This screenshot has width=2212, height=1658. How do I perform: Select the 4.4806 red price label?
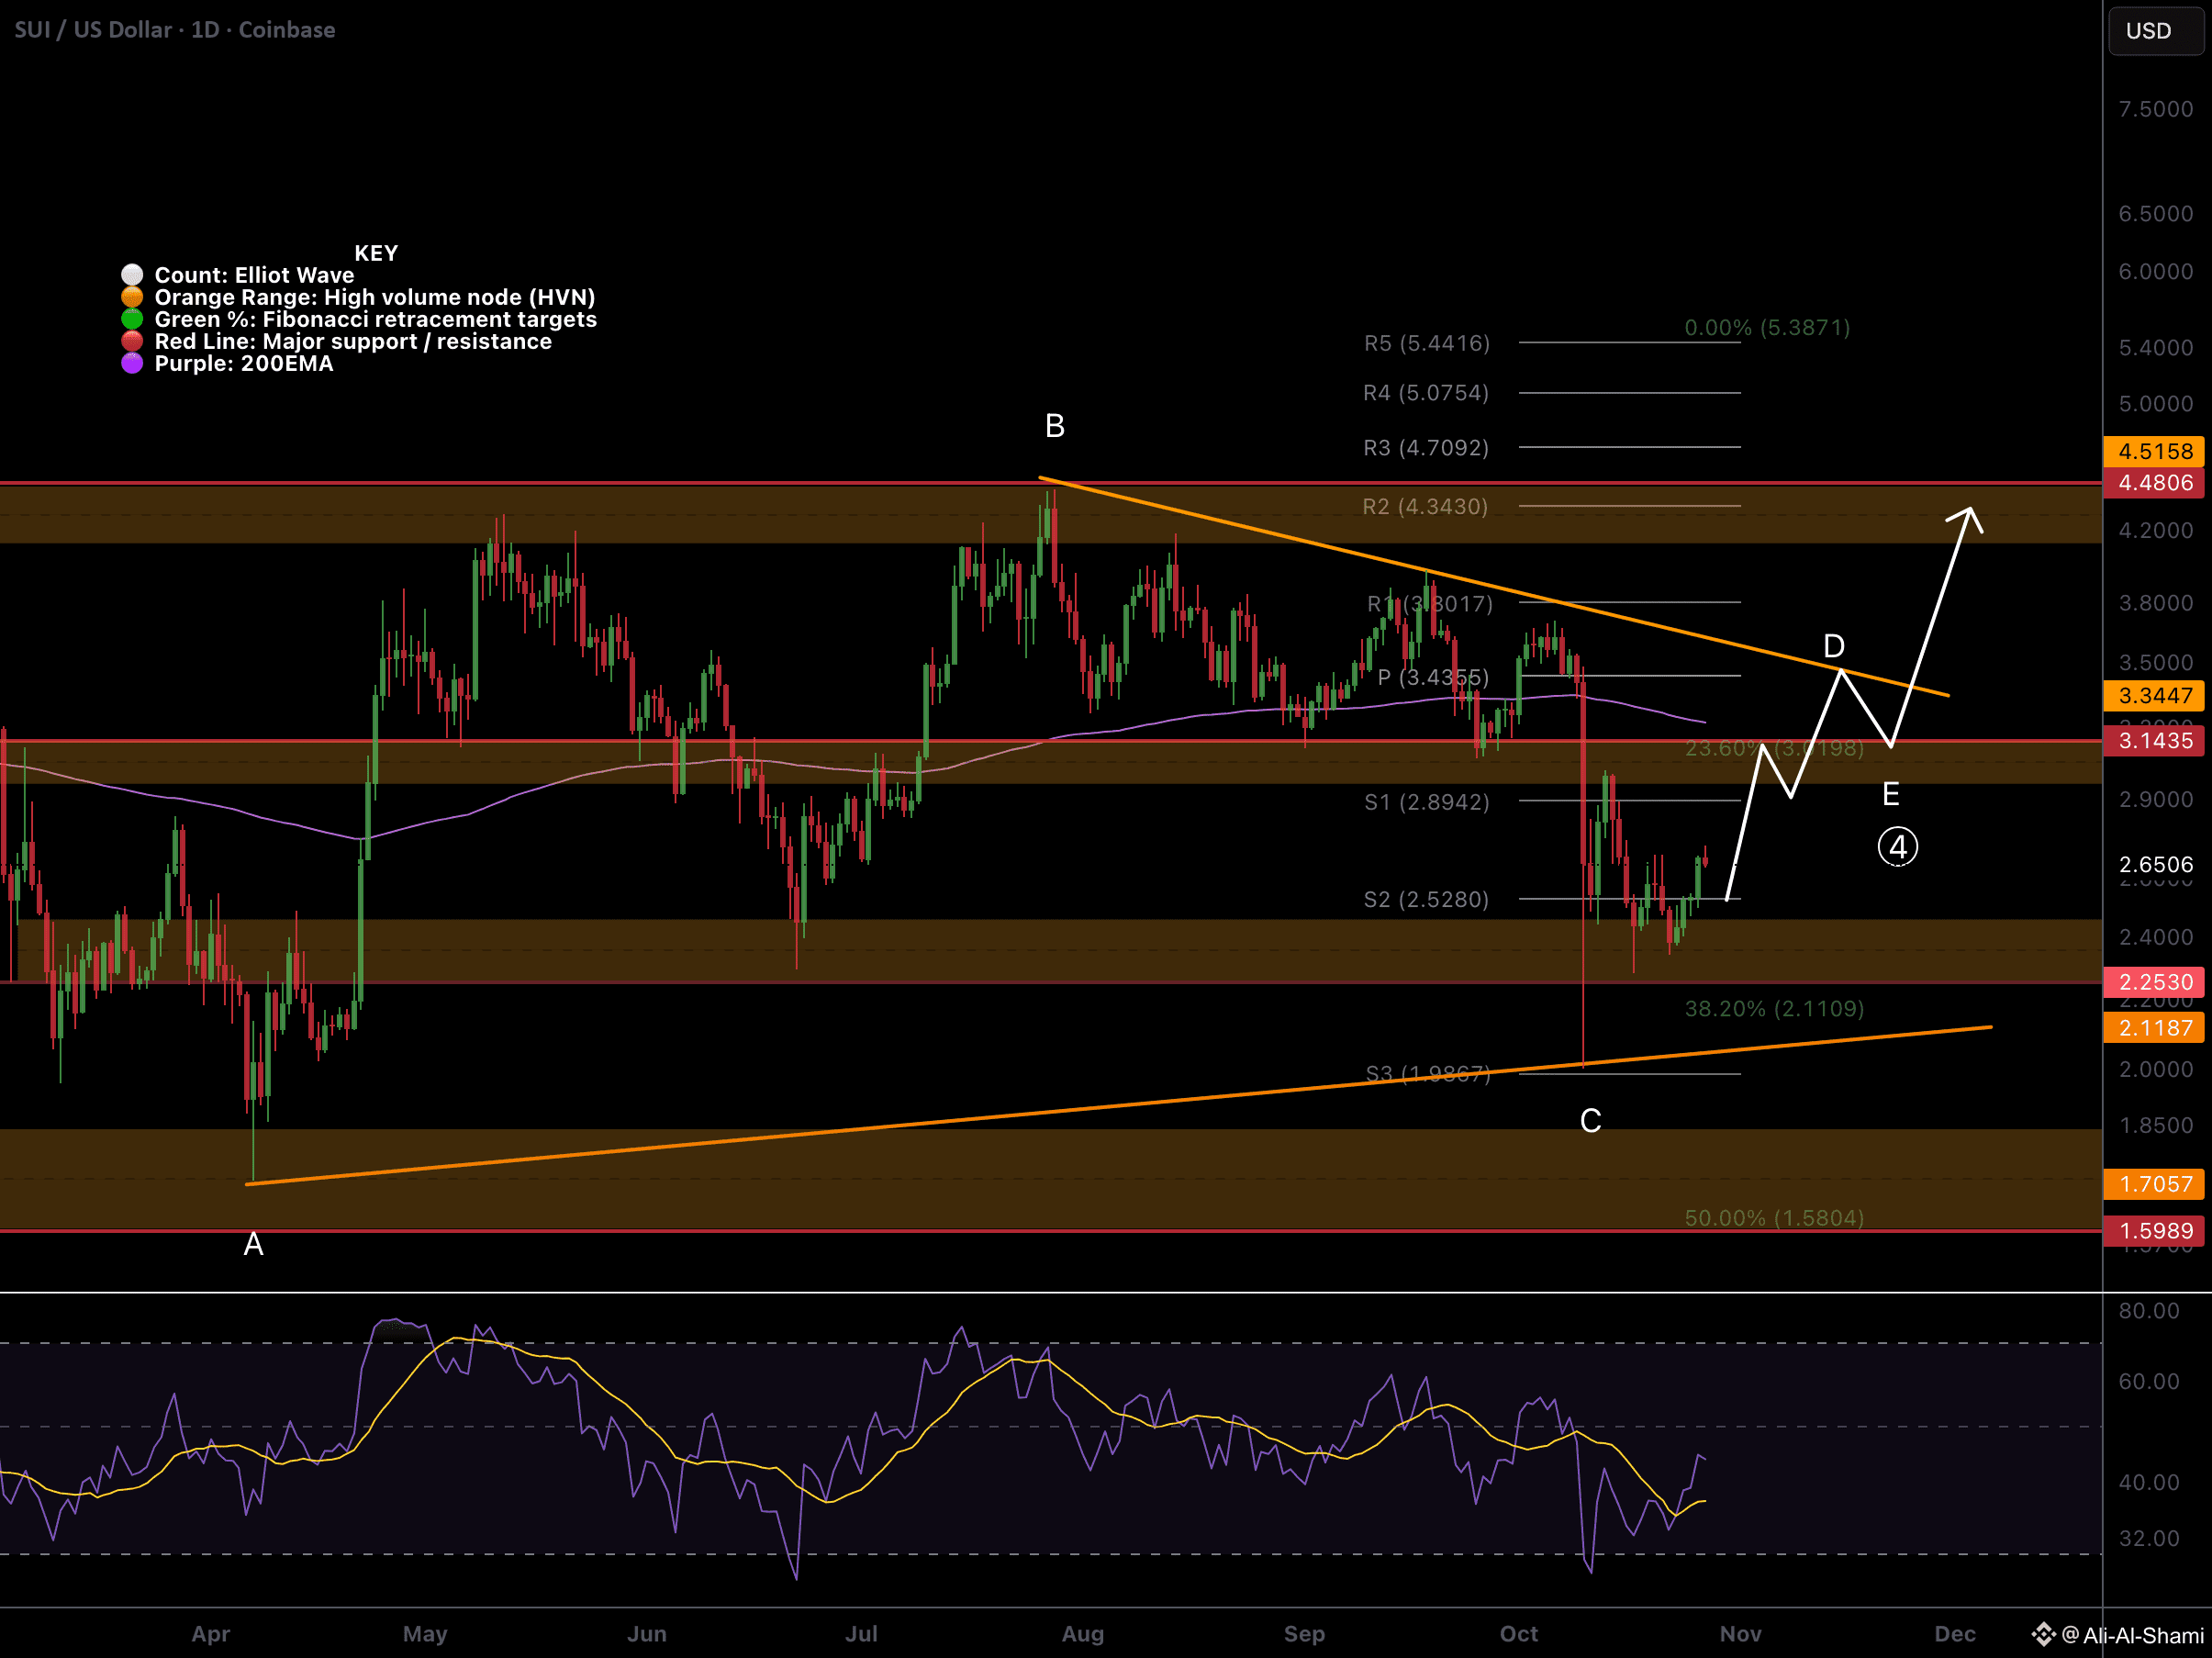pyautogui.click(x=2154, y=483)
